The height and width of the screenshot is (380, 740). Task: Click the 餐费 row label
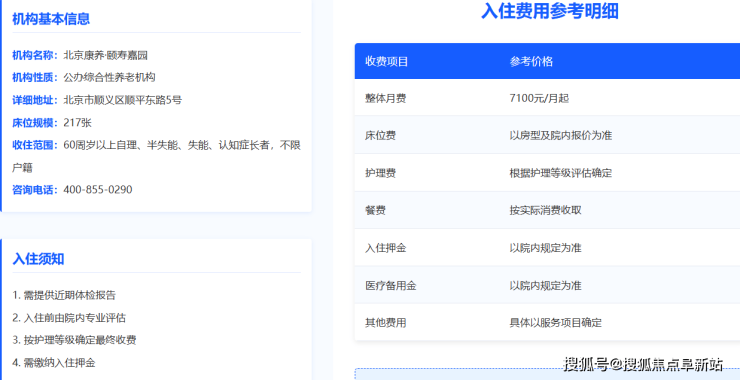coord(375,211)
